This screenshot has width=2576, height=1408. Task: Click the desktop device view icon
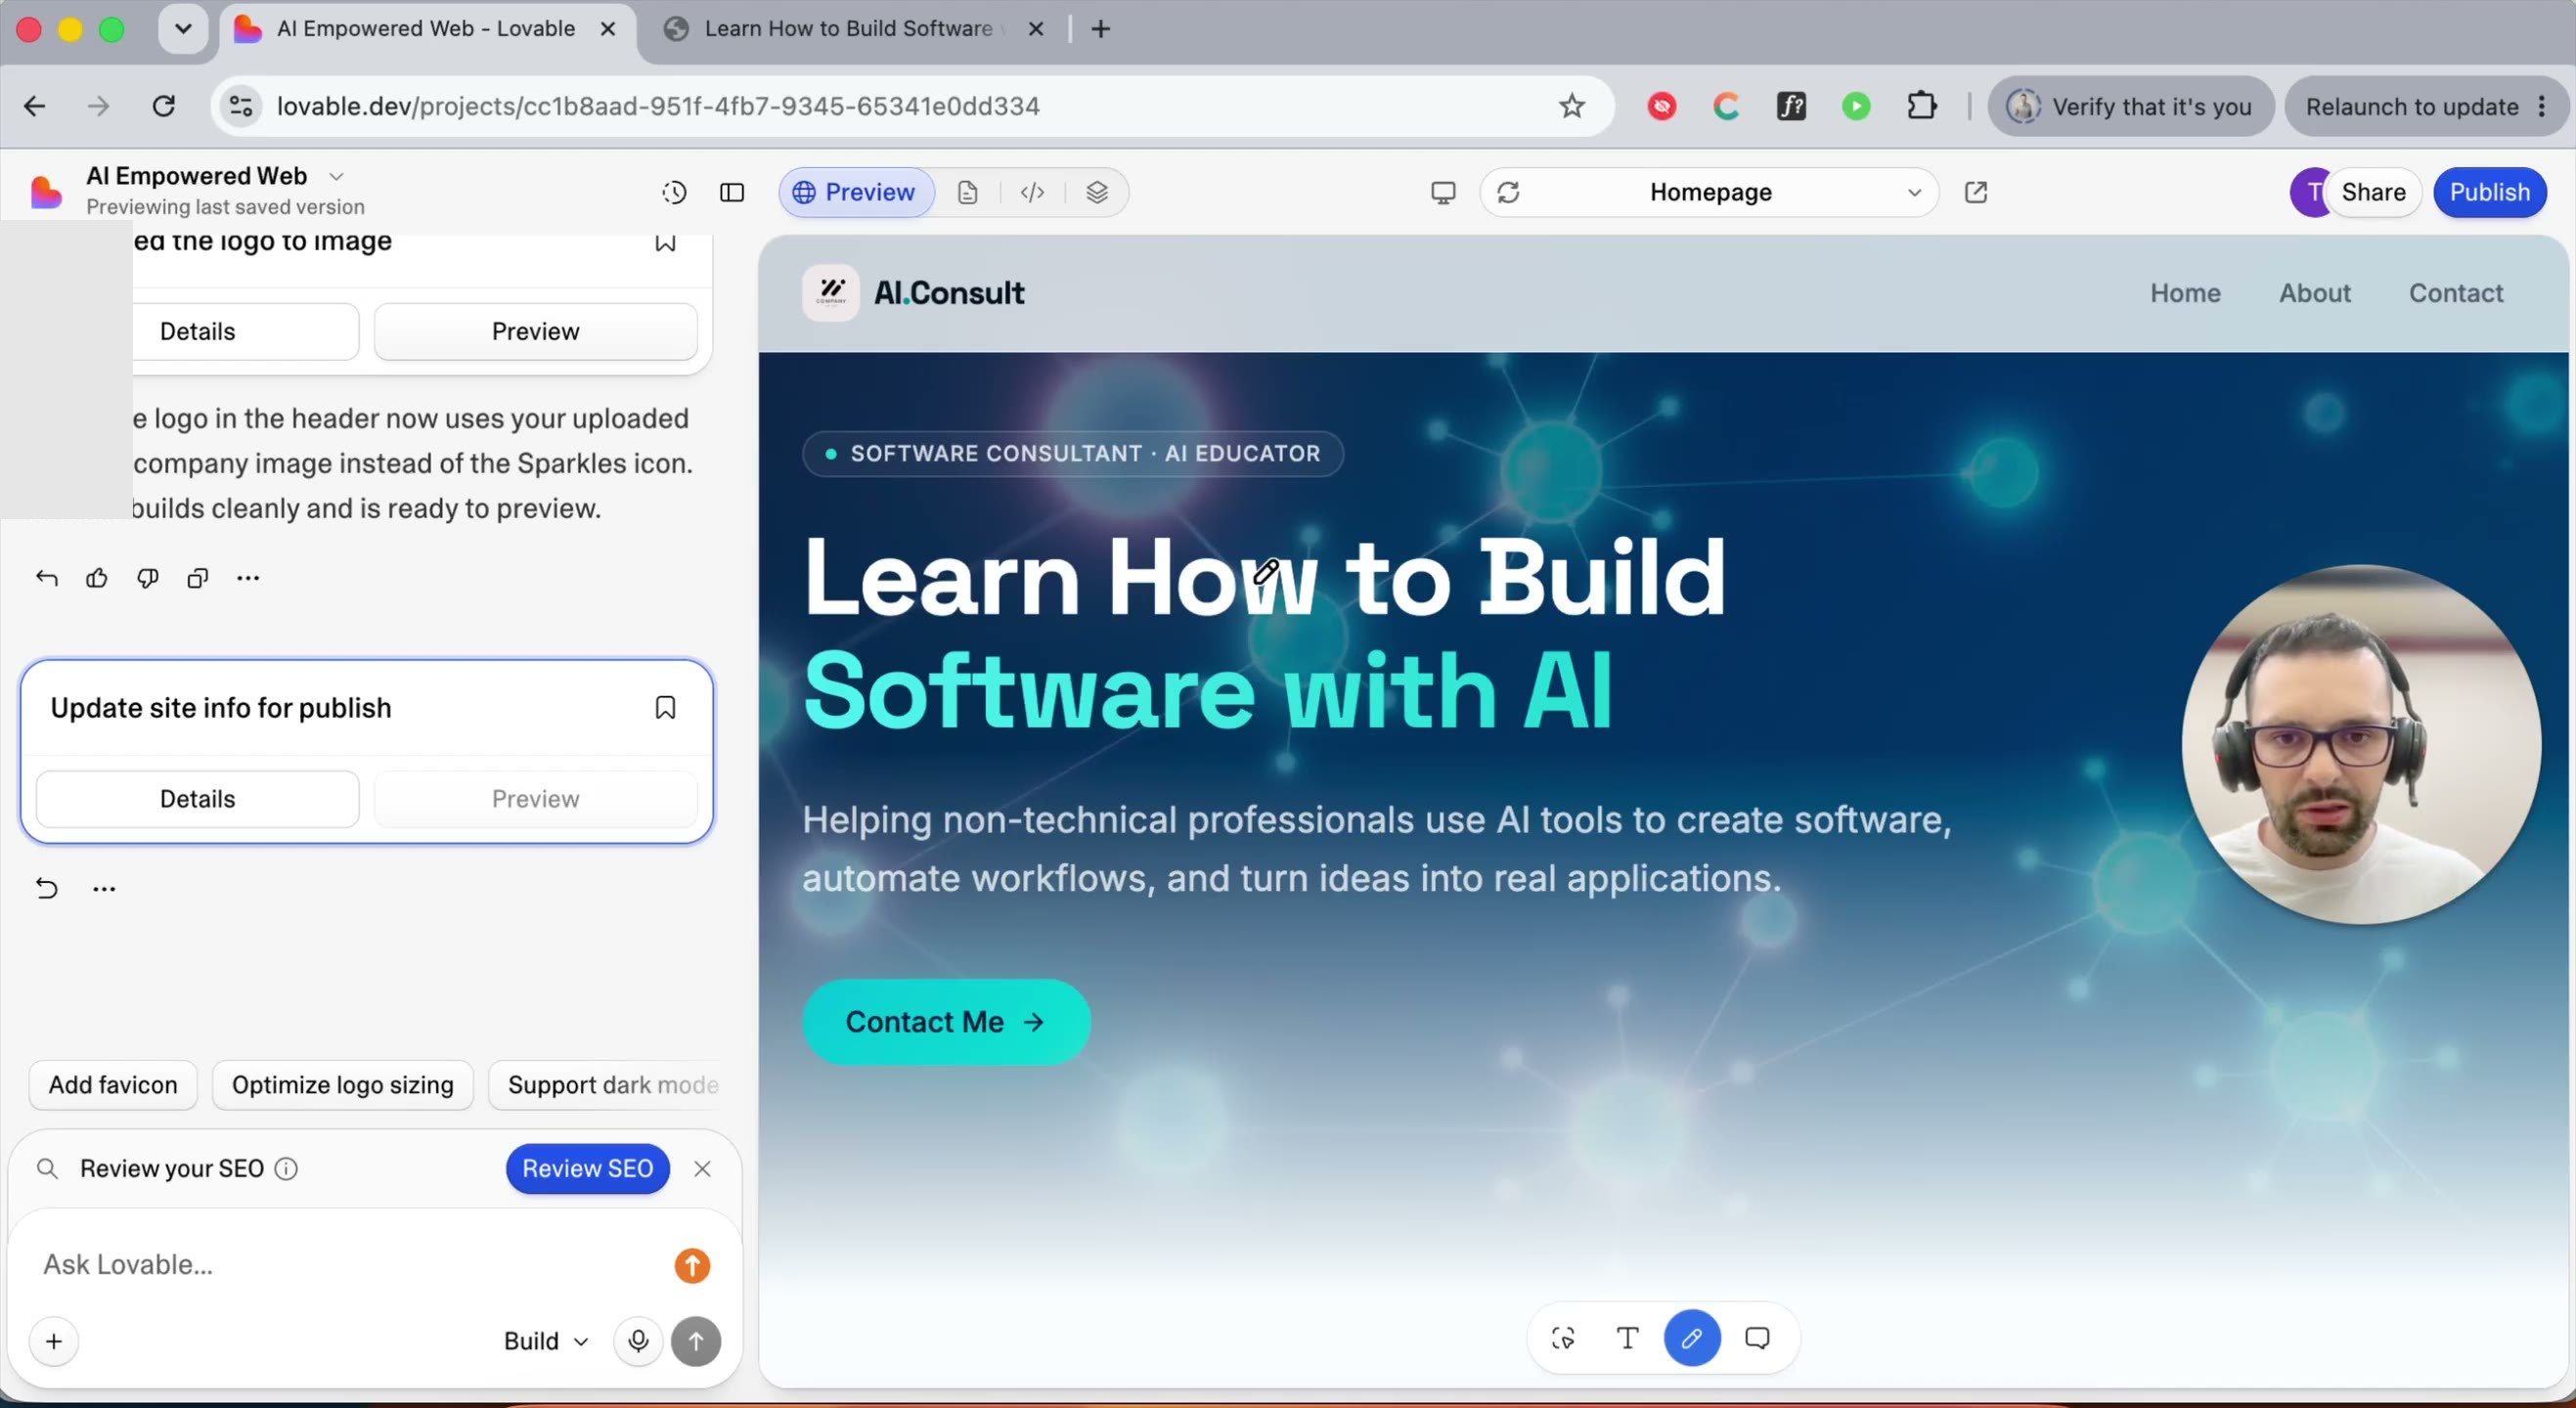(x=1442, y=192)
